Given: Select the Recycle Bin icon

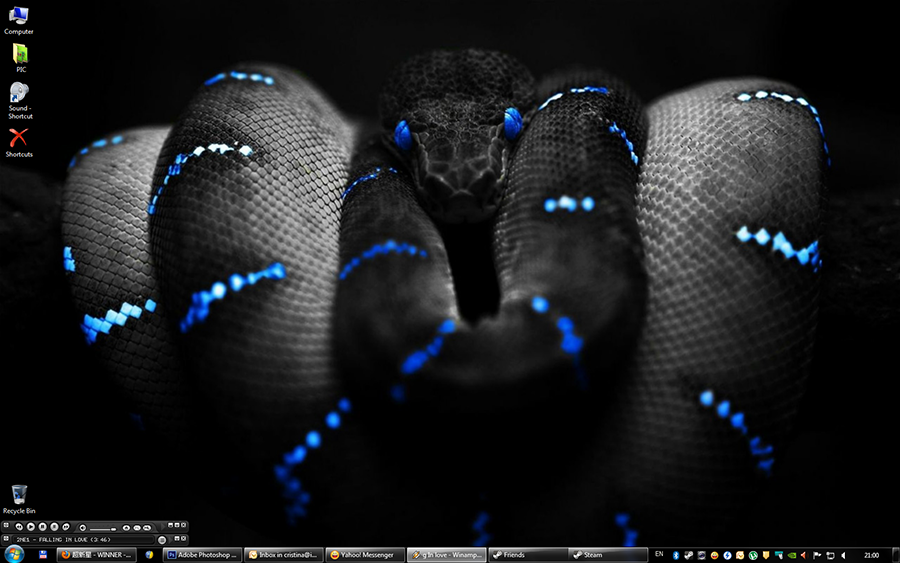Looking at the screenshot, I should coord(19,499).
